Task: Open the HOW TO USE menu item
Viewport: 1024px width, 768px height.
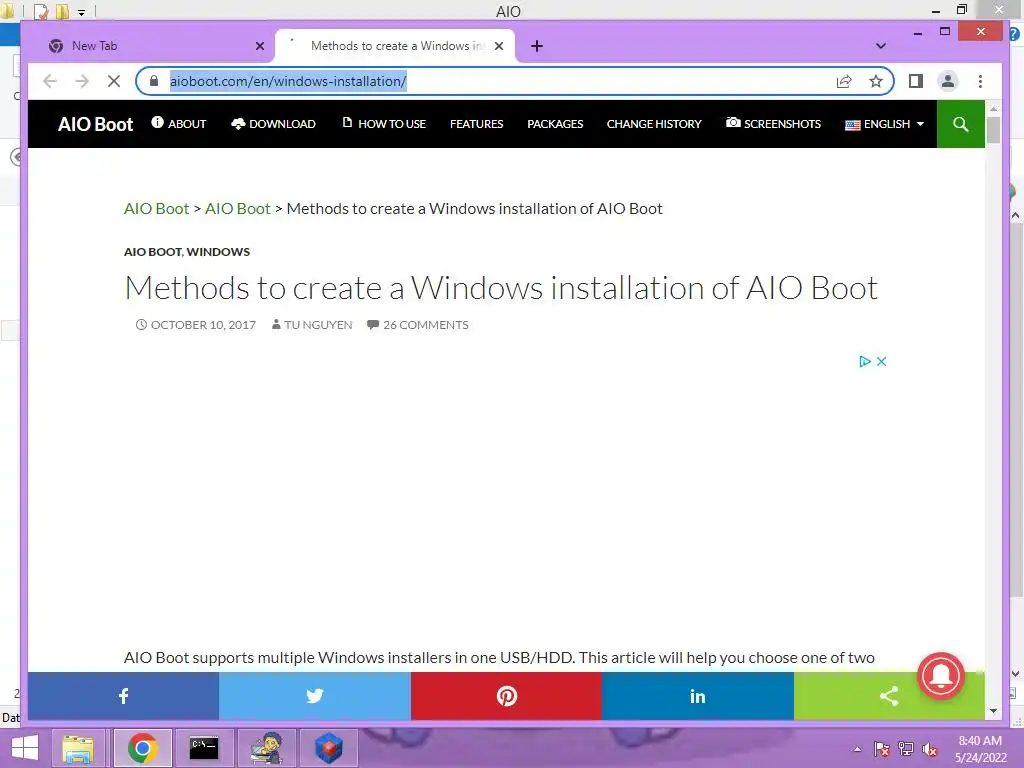Action: click(384, 123)
